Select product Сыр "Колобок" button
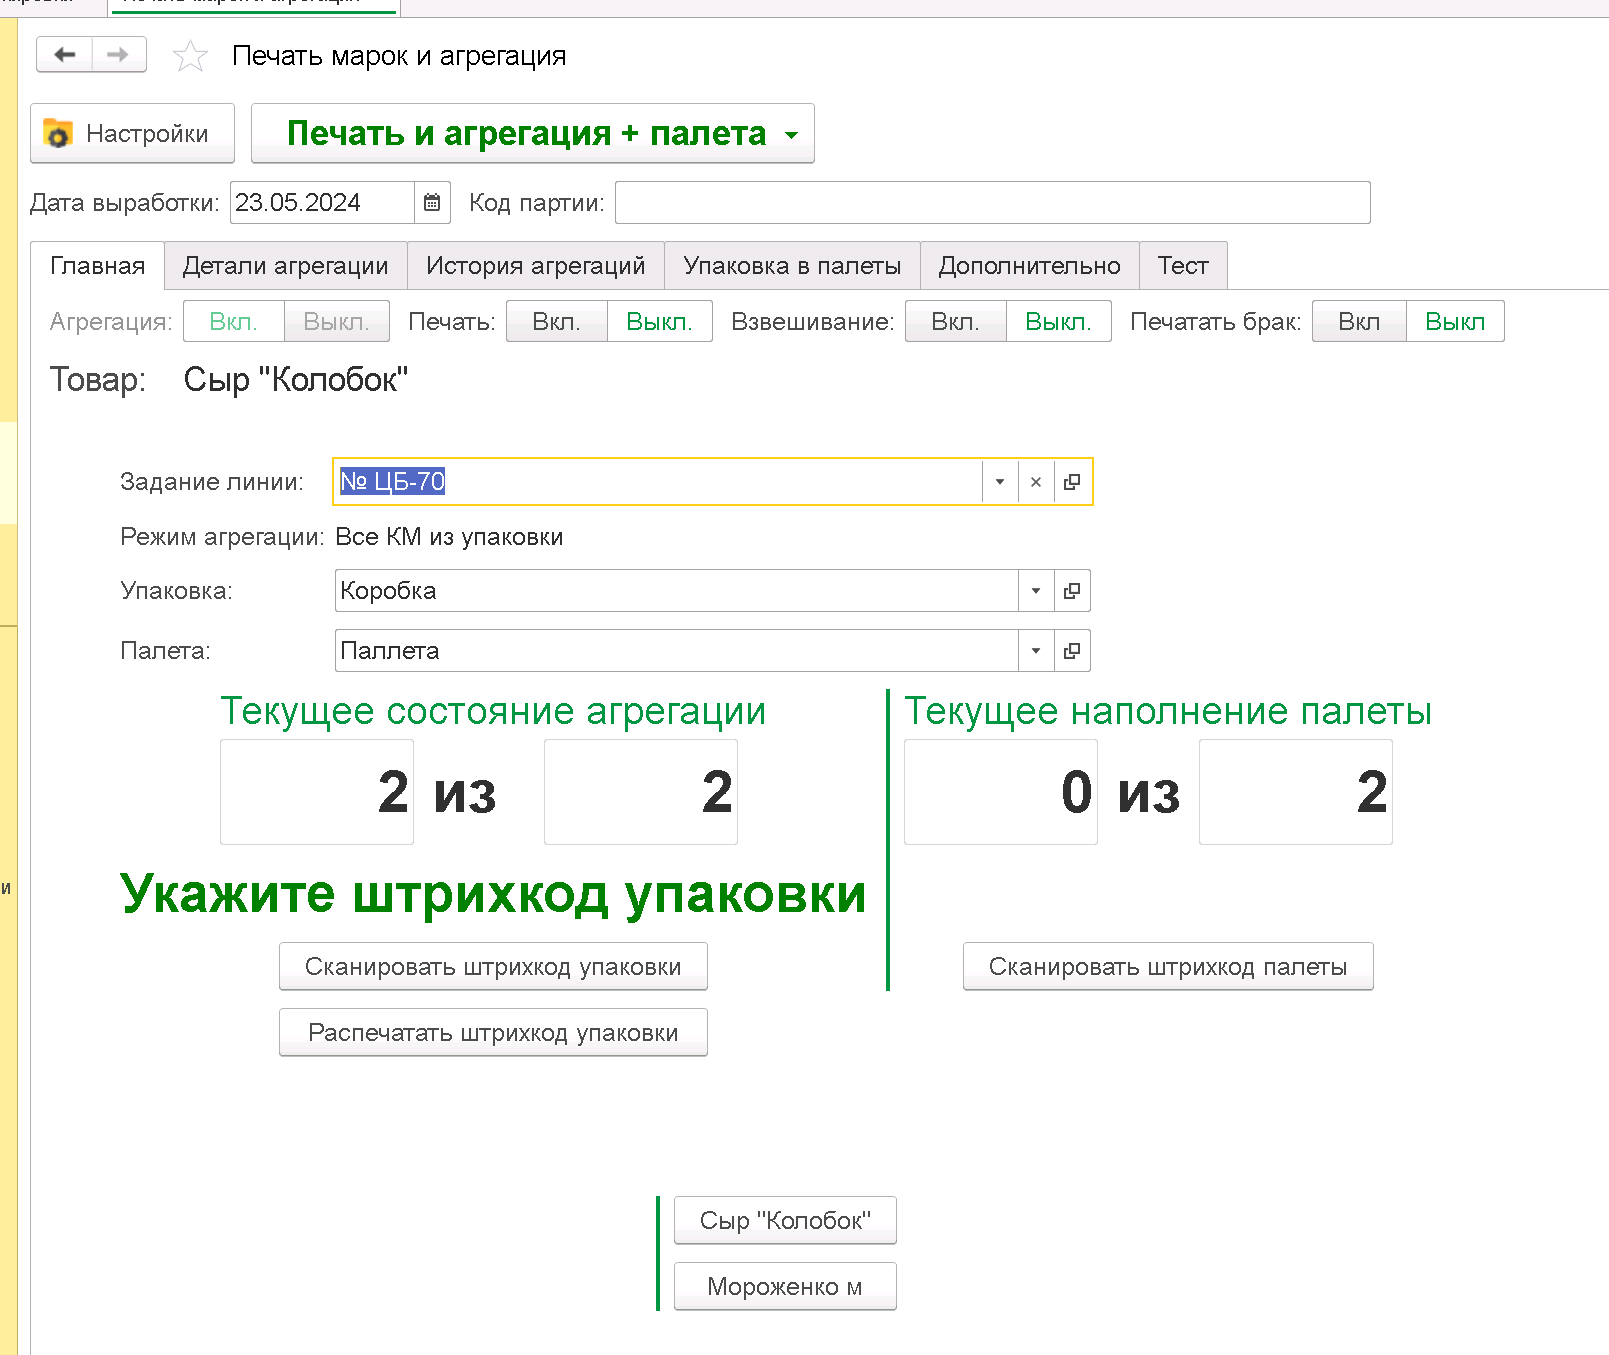Screen dimensions: 1609x1355 785,1221
